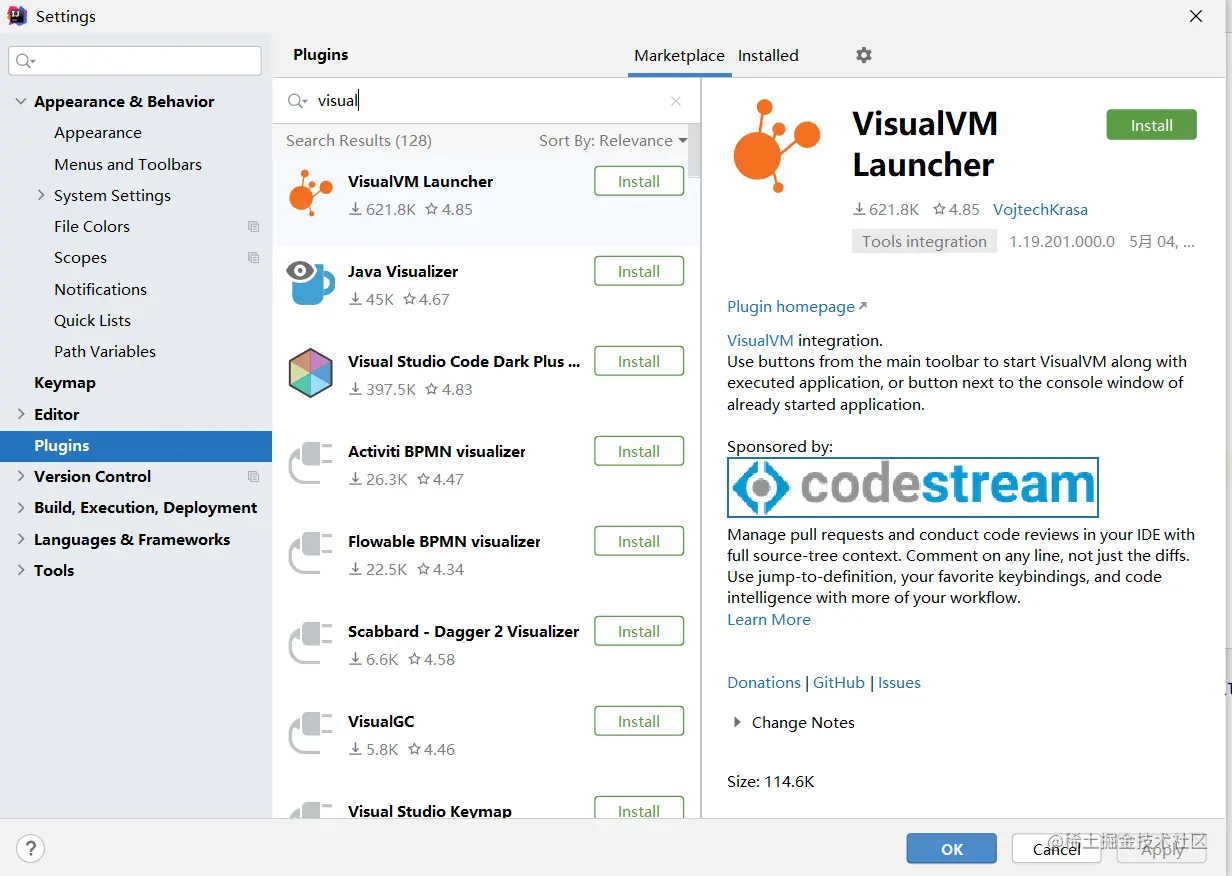Click the Tools integration tag
Image resolution: width=1232 pixels, height=876 pixels.
click(x=924, y=241)
